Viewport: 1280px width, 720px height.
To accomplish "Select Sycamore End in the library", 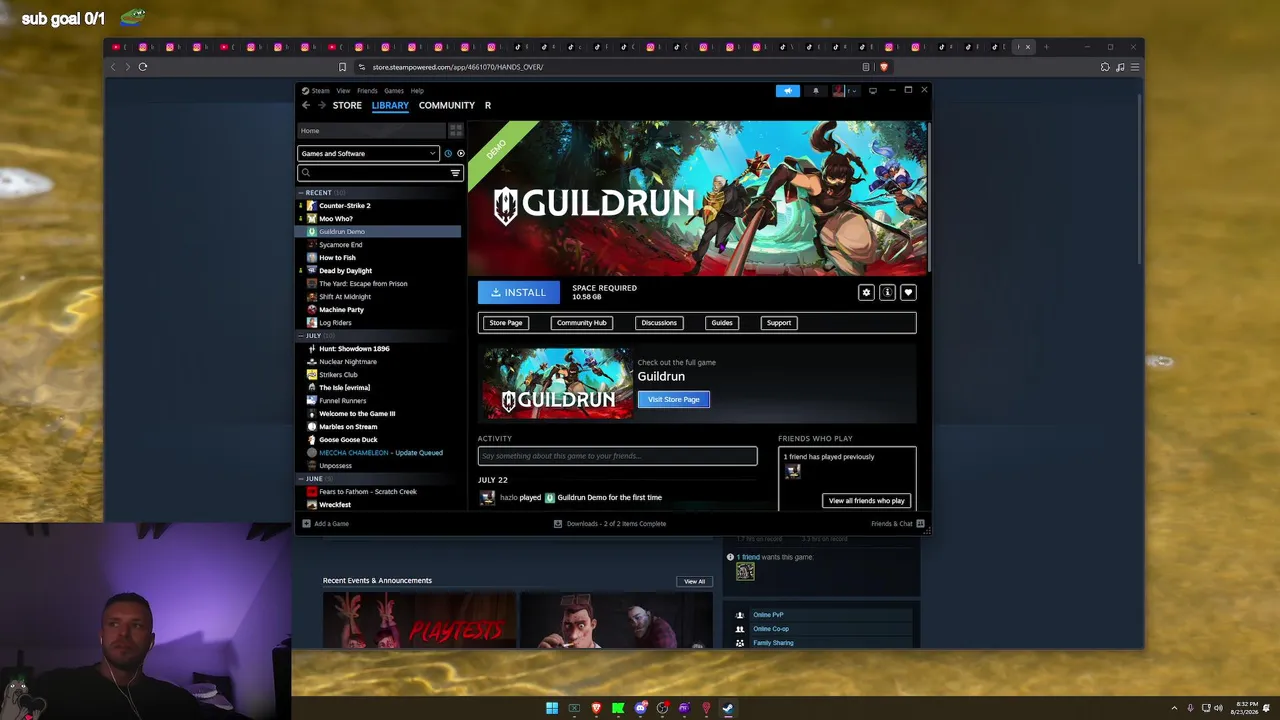I will point(341,244).
